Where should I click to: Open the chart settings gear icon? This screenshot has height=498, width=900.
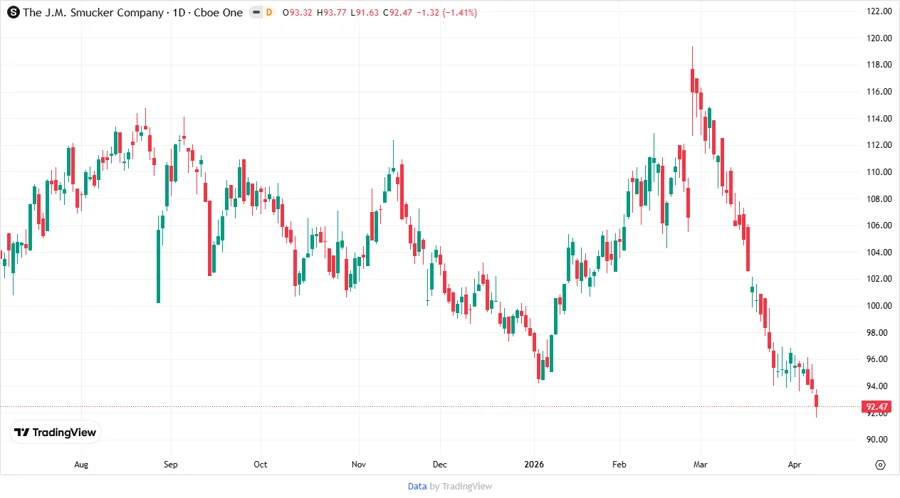[x=879, y=465]
